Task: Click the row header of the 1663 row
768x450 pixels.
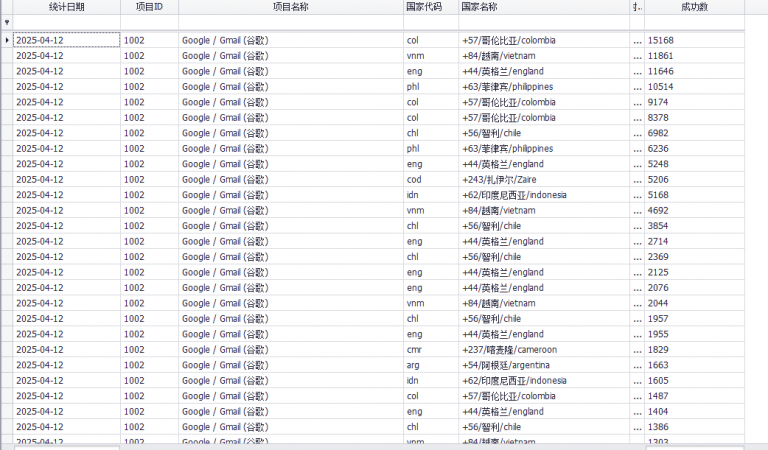Action: [x=7, y=365]
